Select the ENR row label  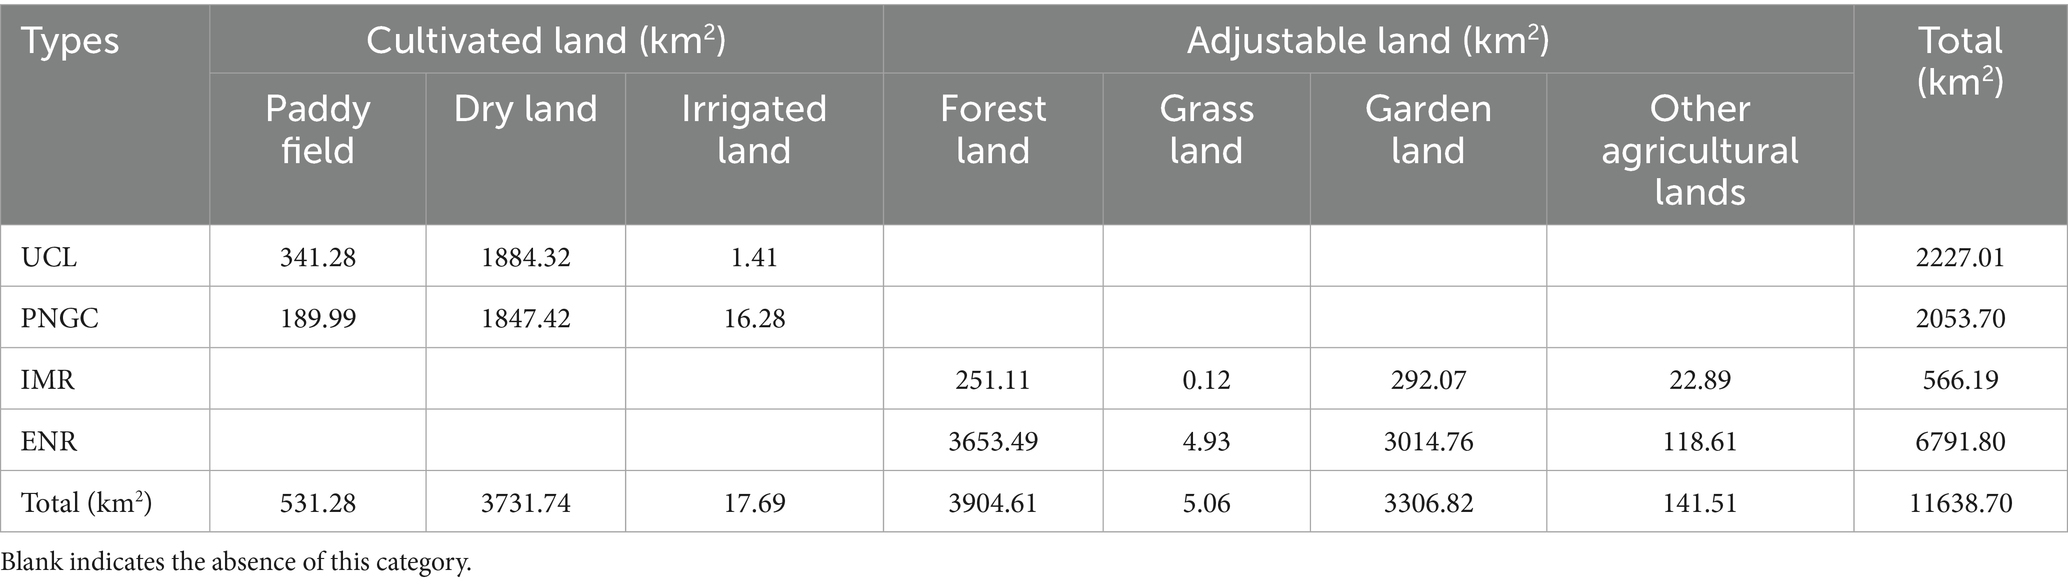(x=49, y=441)
